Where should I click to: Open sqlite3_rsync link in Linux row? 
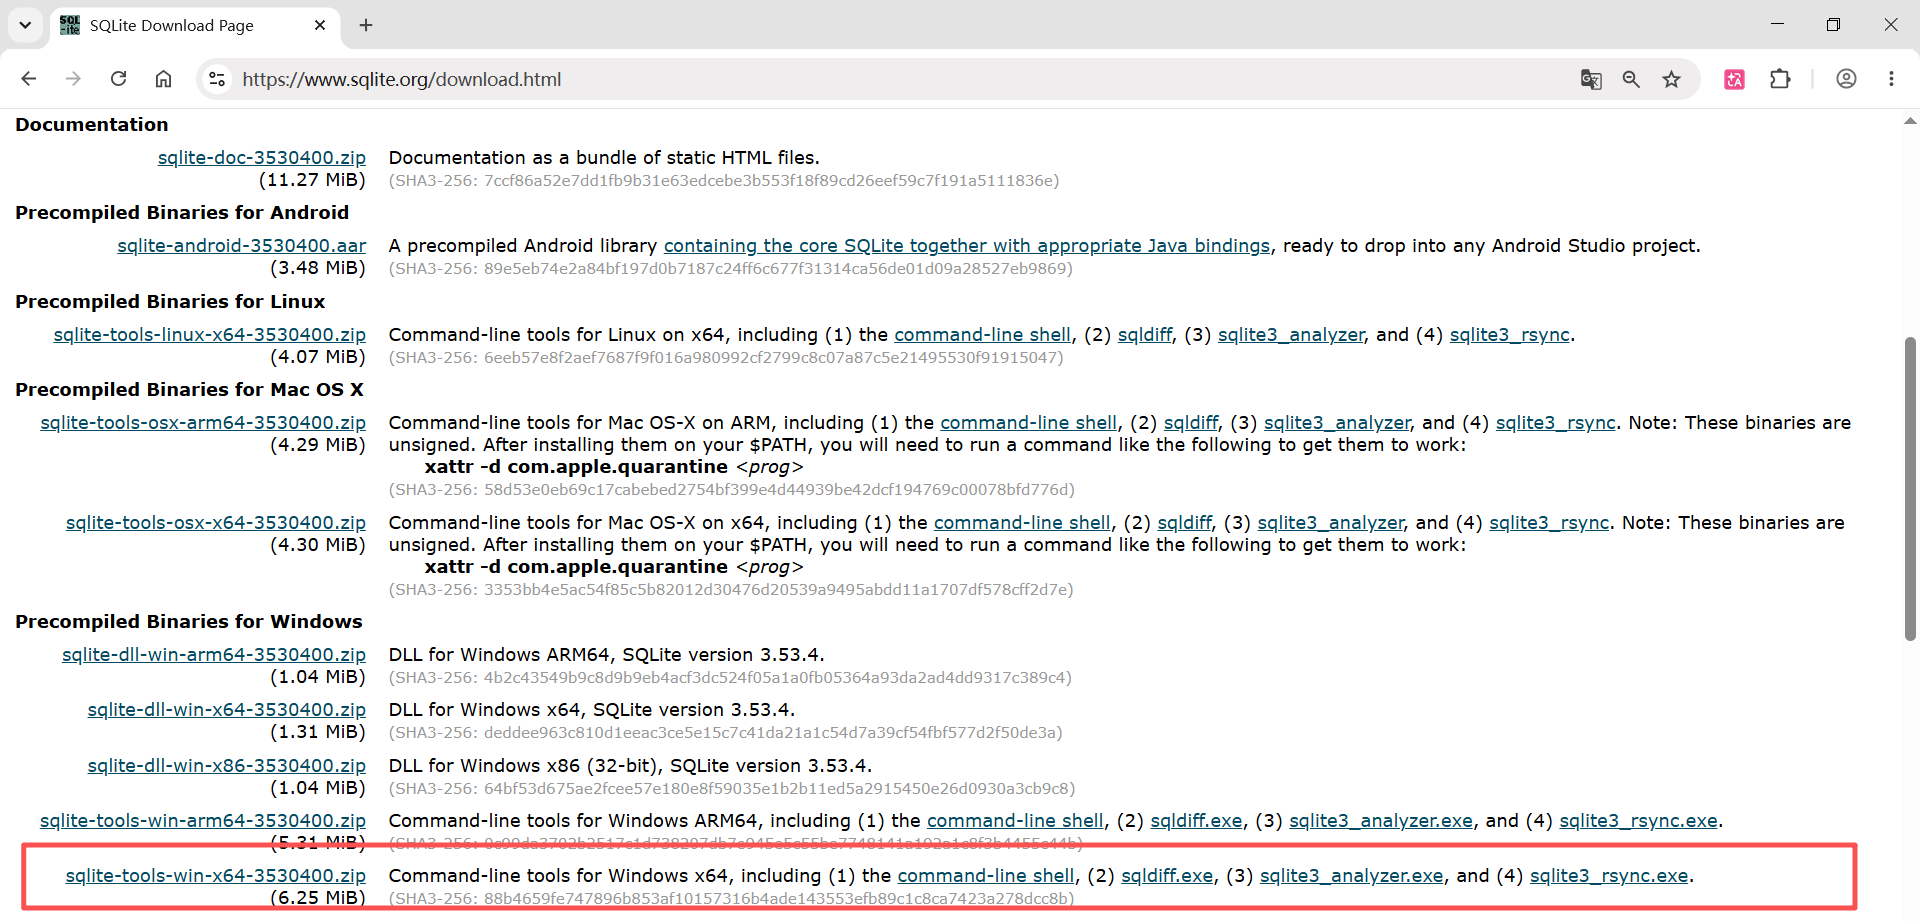(1510, 334)
